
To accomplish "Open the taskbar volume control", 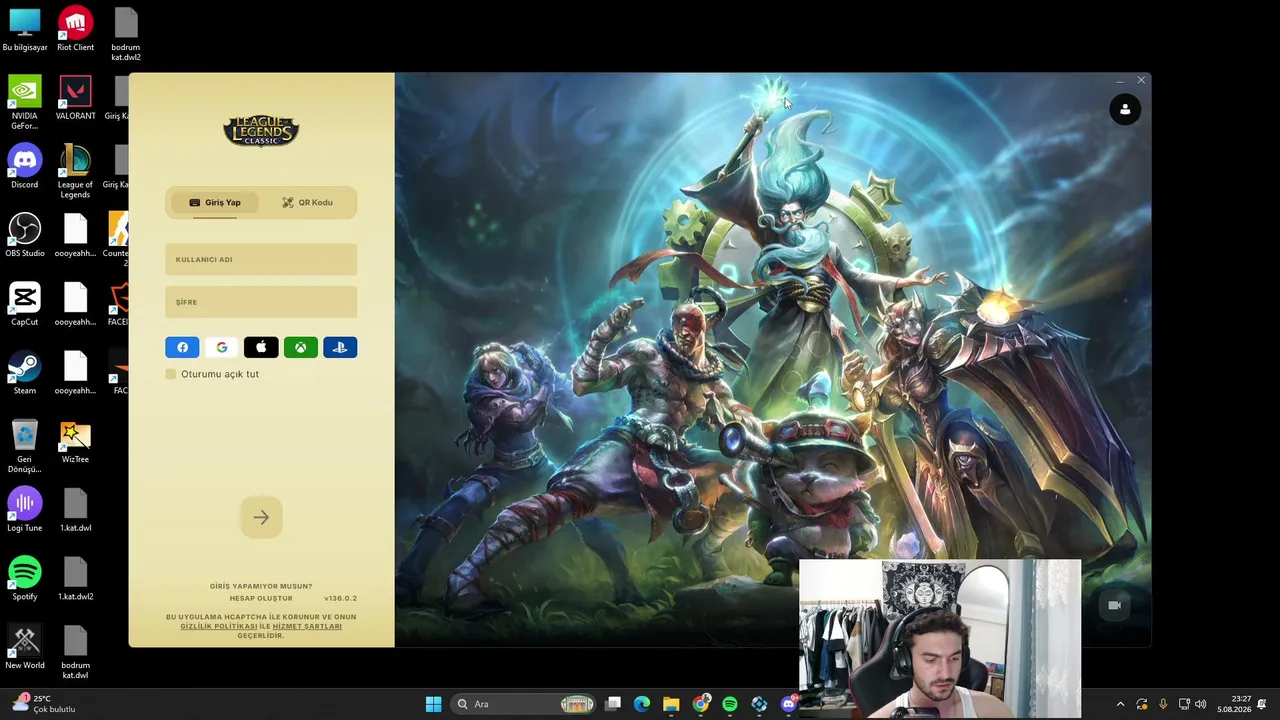I will tap(1200, 704).
